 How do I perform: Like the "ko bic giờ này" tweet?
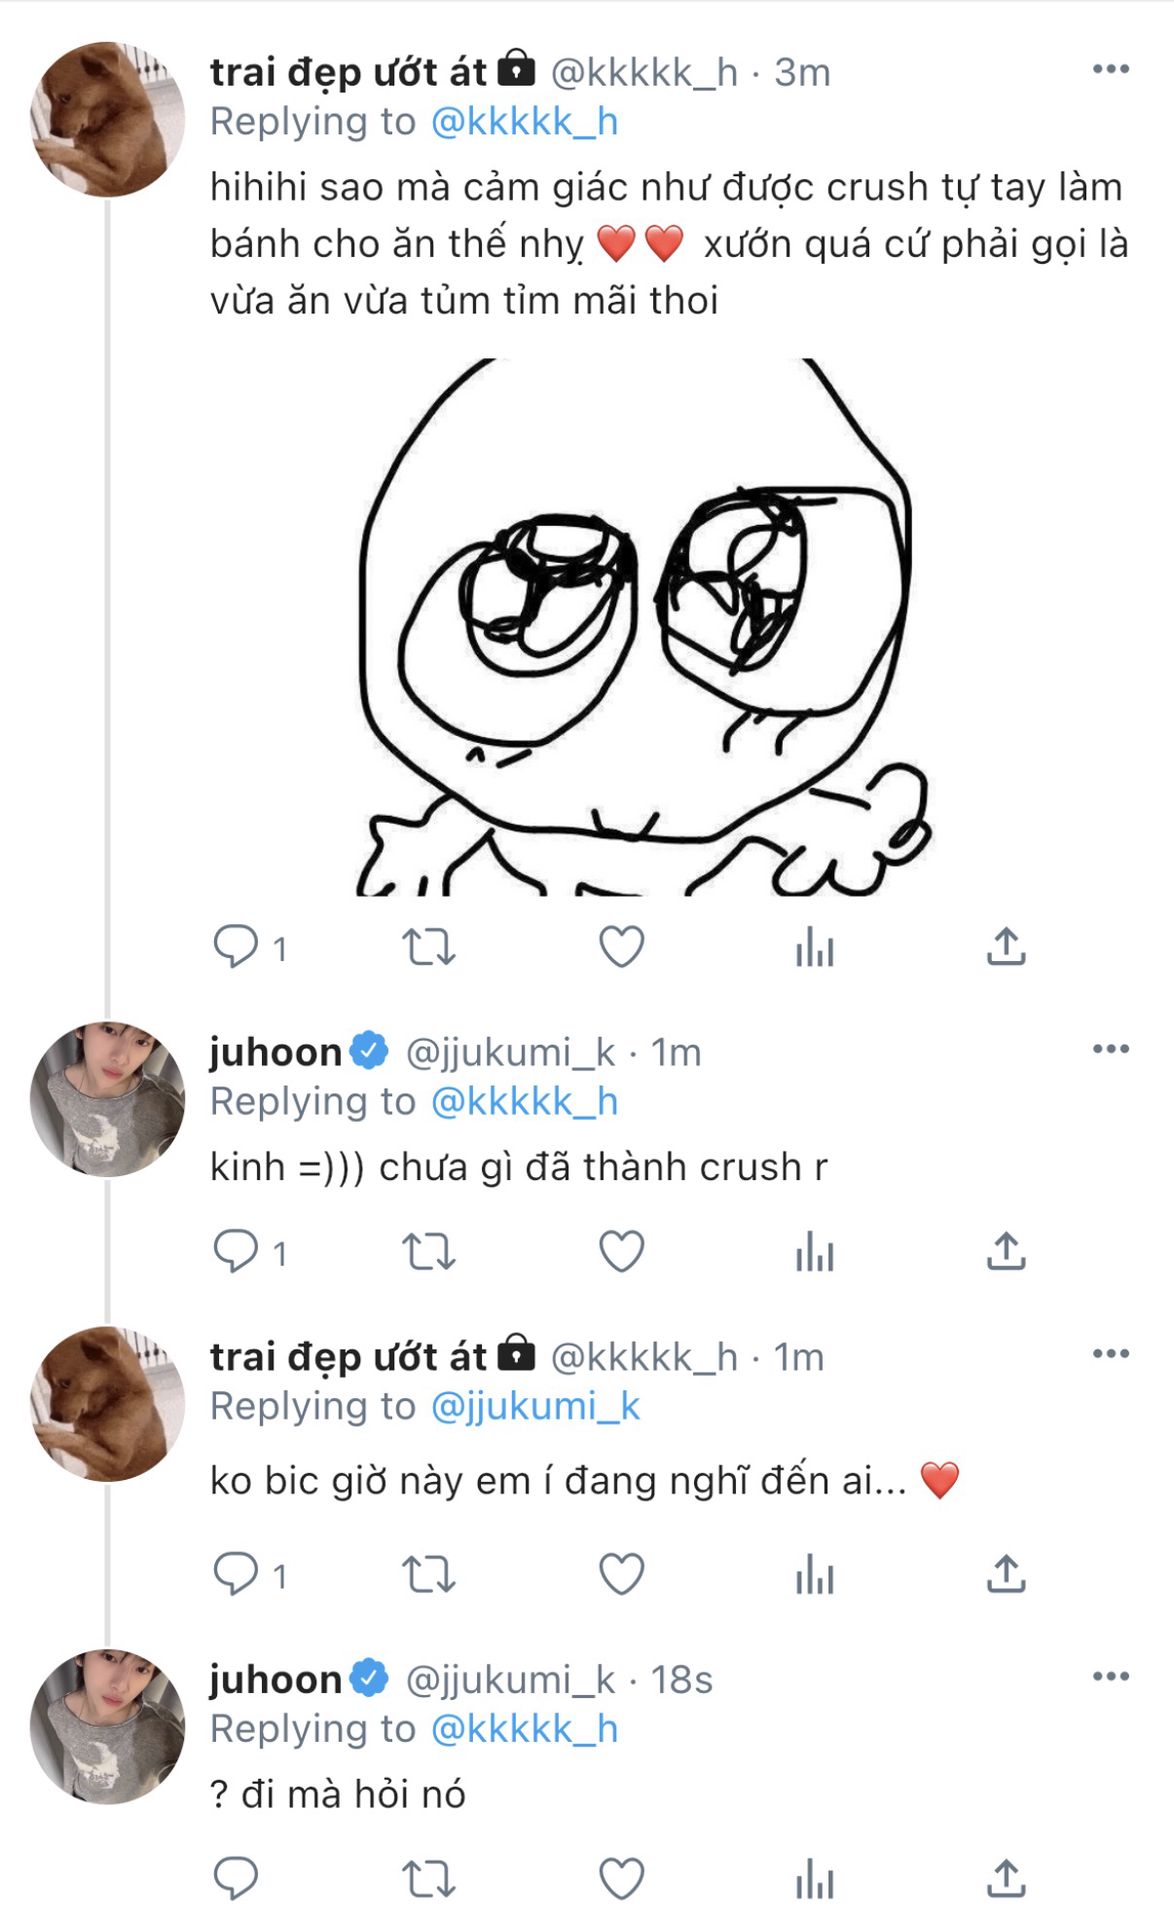621,1574
